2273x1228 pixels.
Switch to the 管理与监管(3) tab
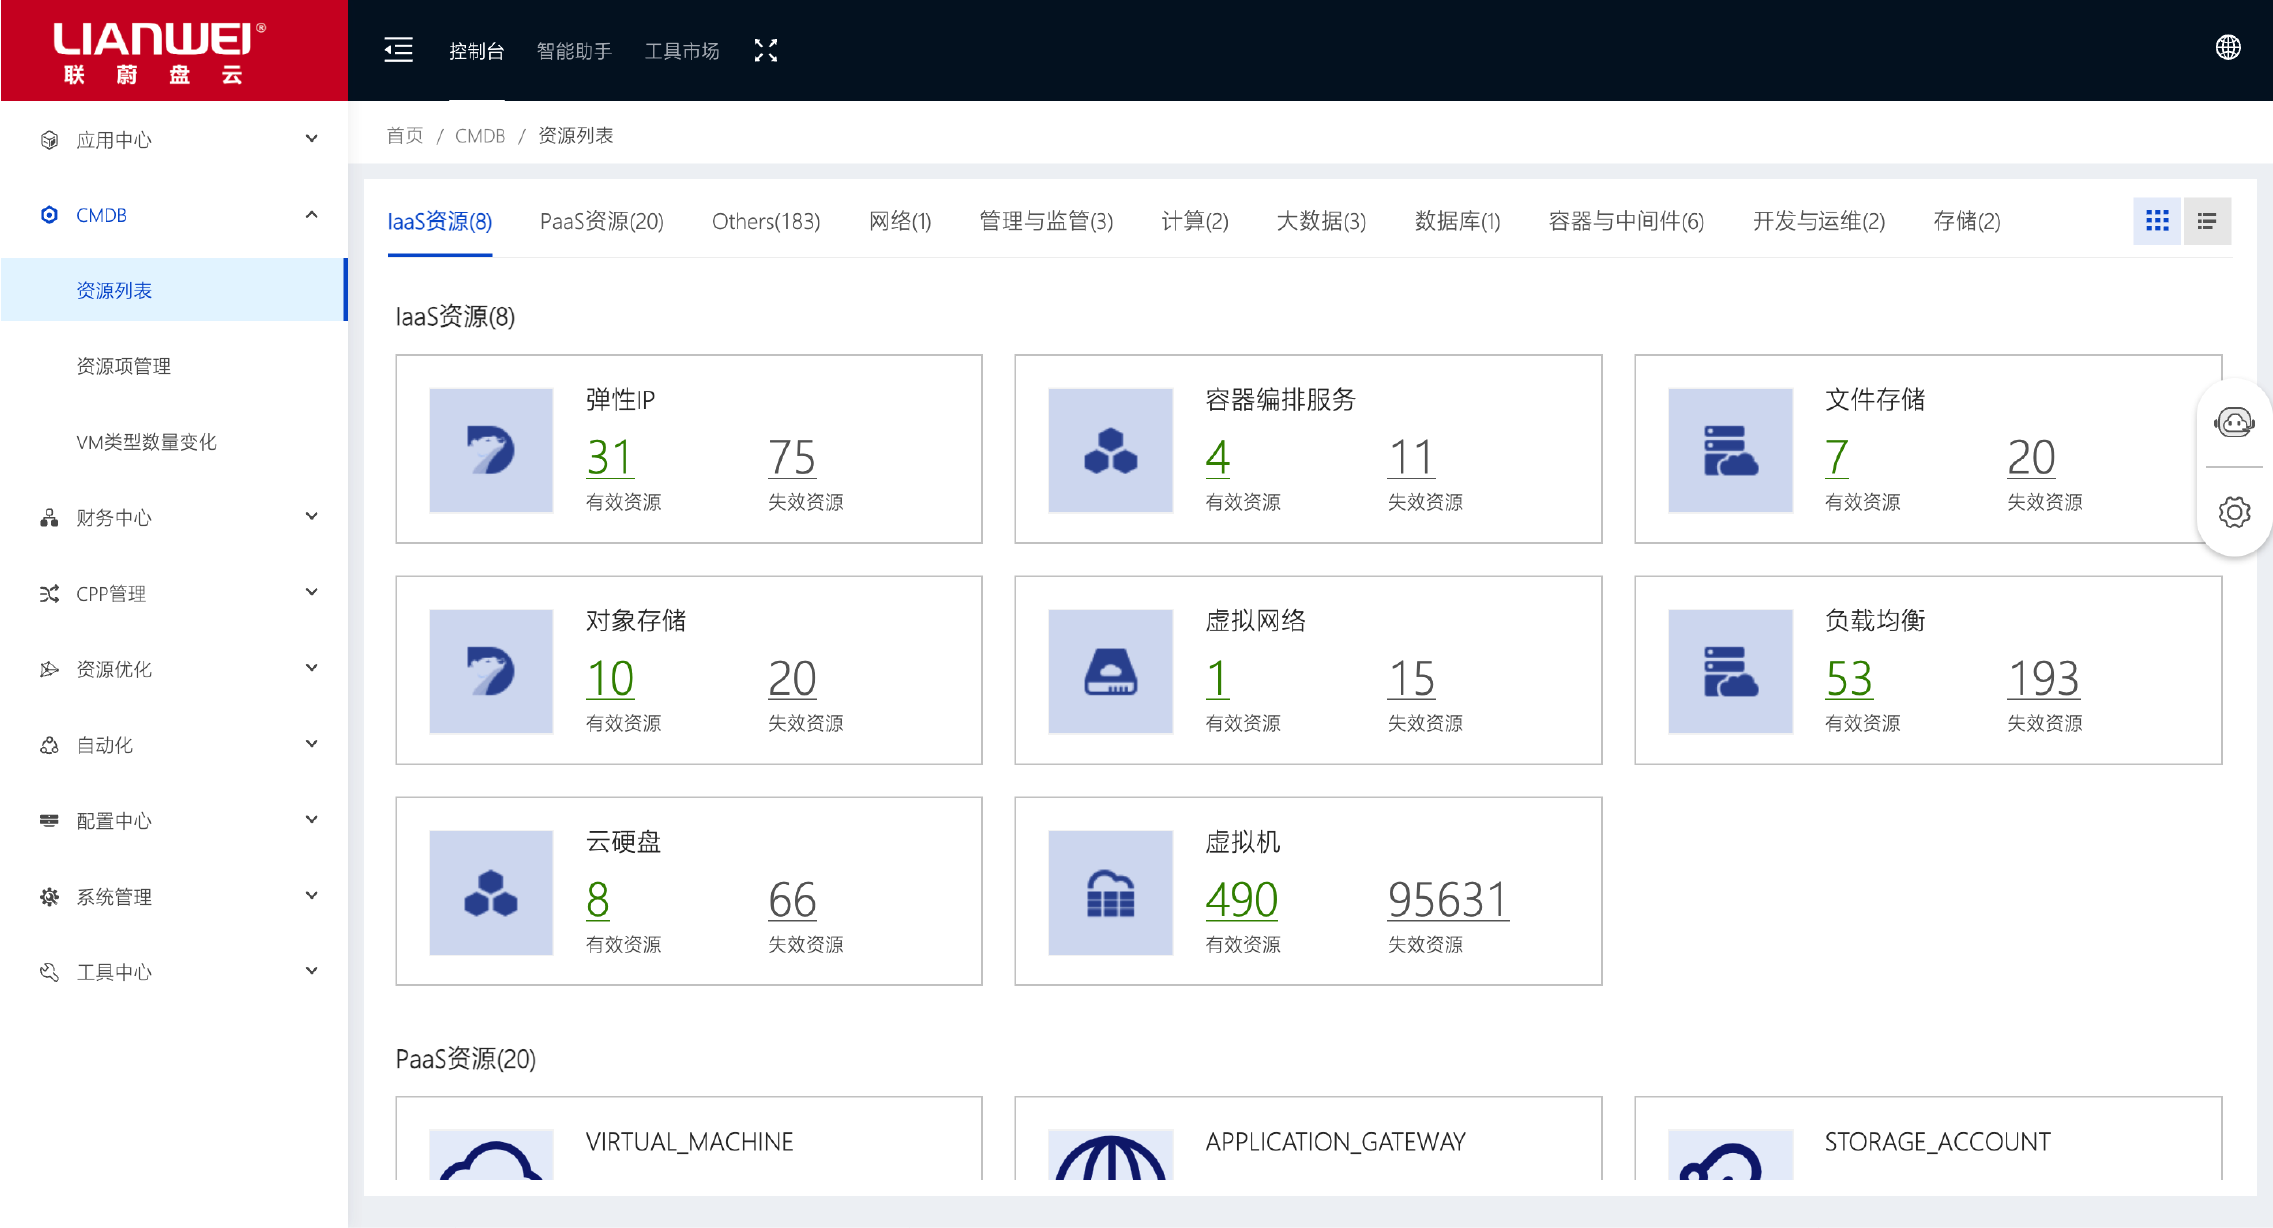tap(1046, 221)
